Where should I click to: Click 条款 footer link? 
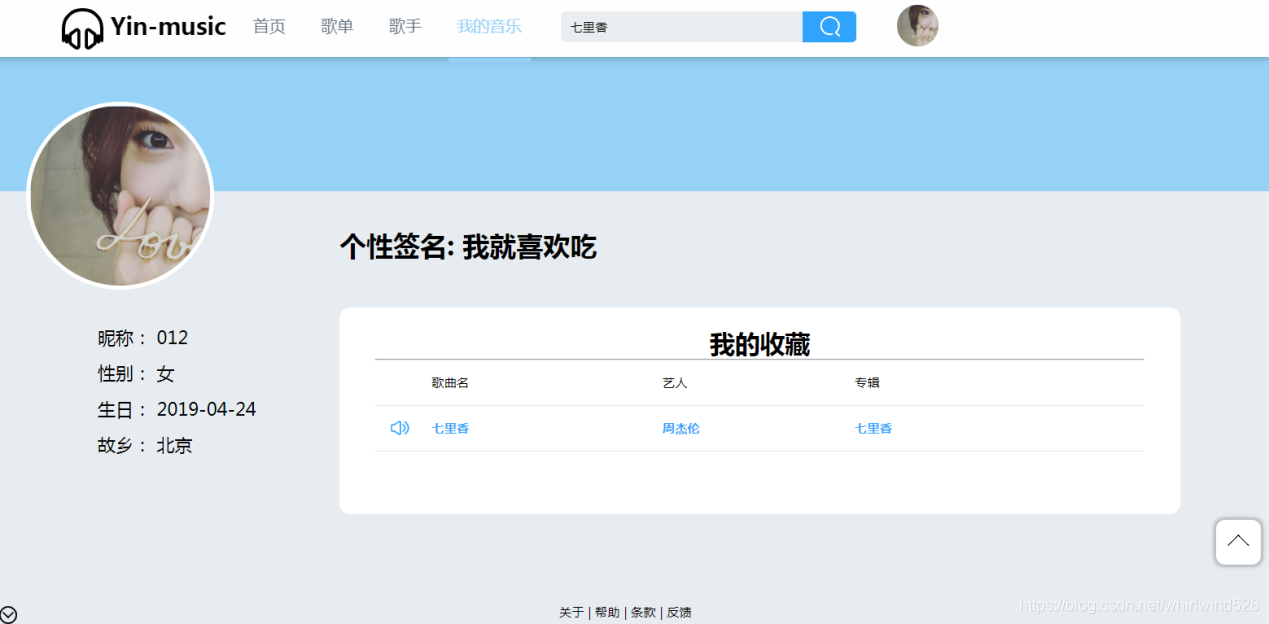[643, 612]
